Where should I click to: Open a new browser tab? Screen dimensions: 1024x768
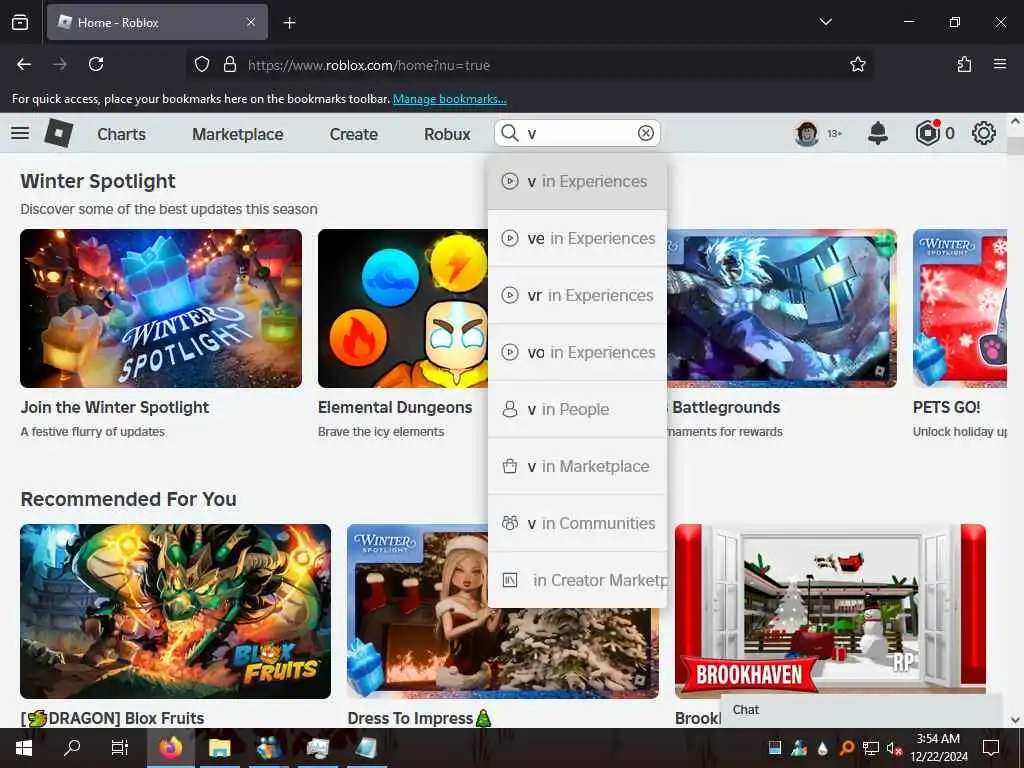coord(289,23)
